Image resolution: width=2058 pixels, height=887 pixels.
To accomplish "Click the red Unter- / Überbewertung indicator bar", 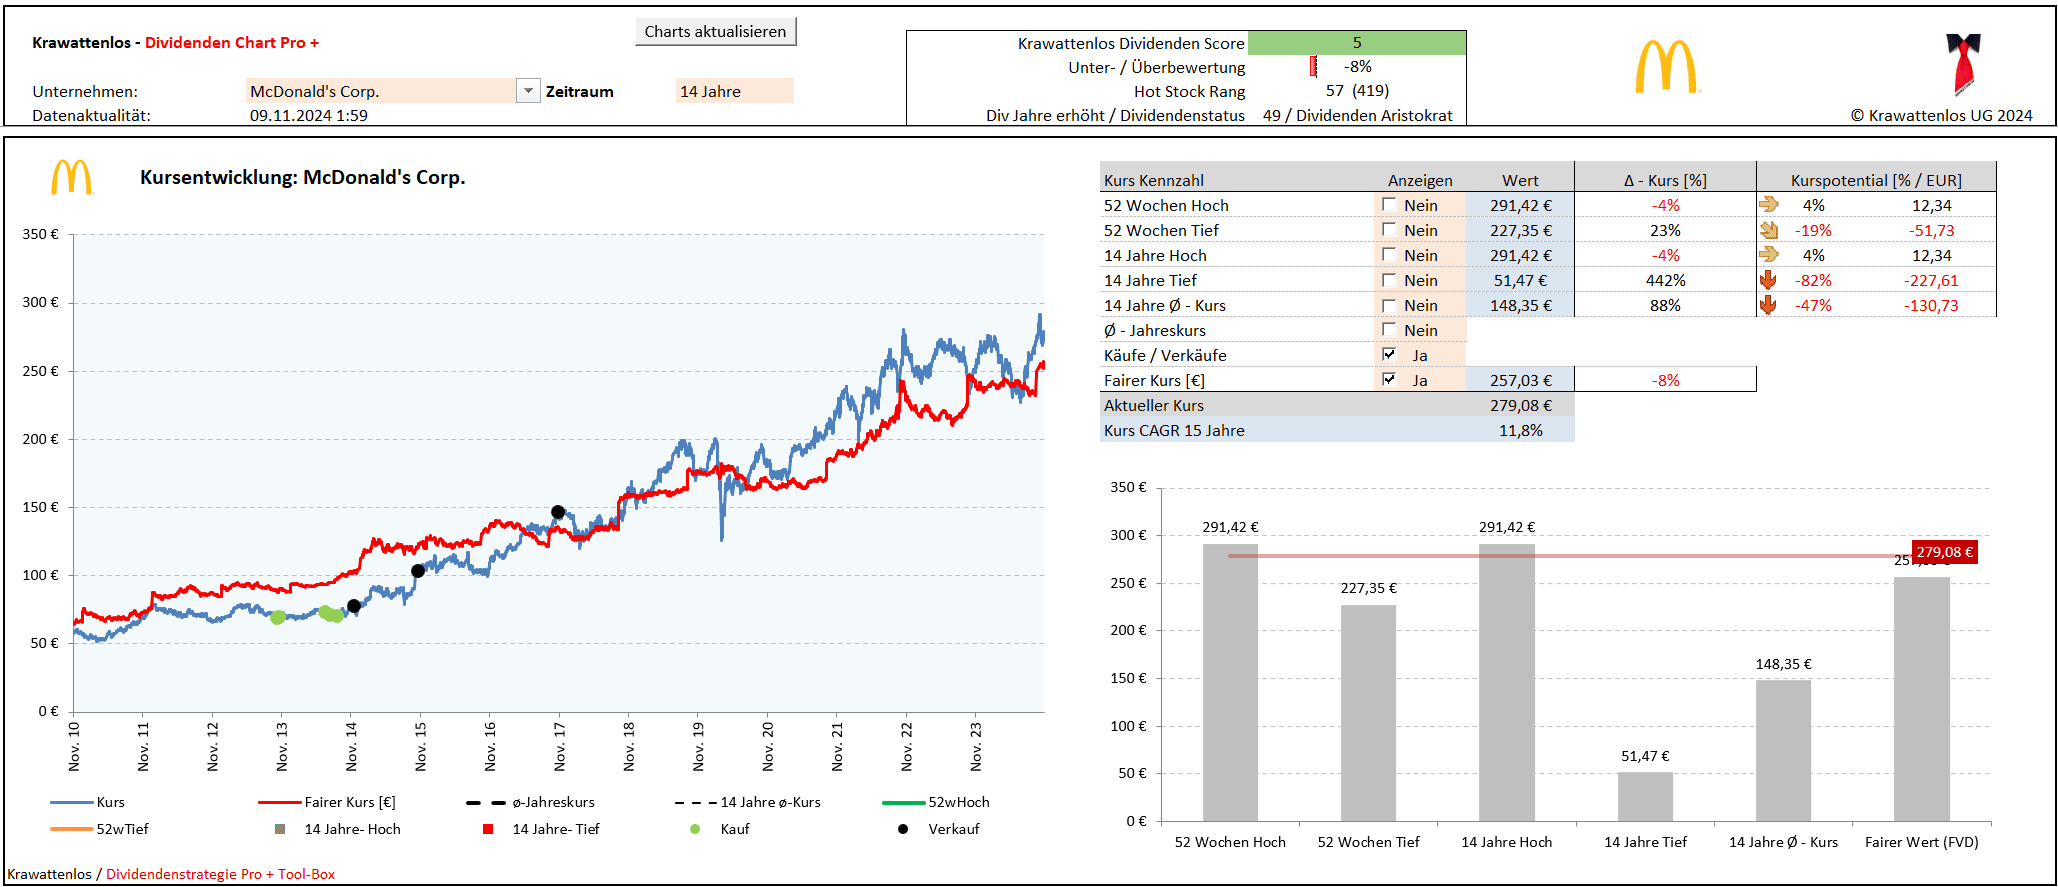I will click(1313, 66).
